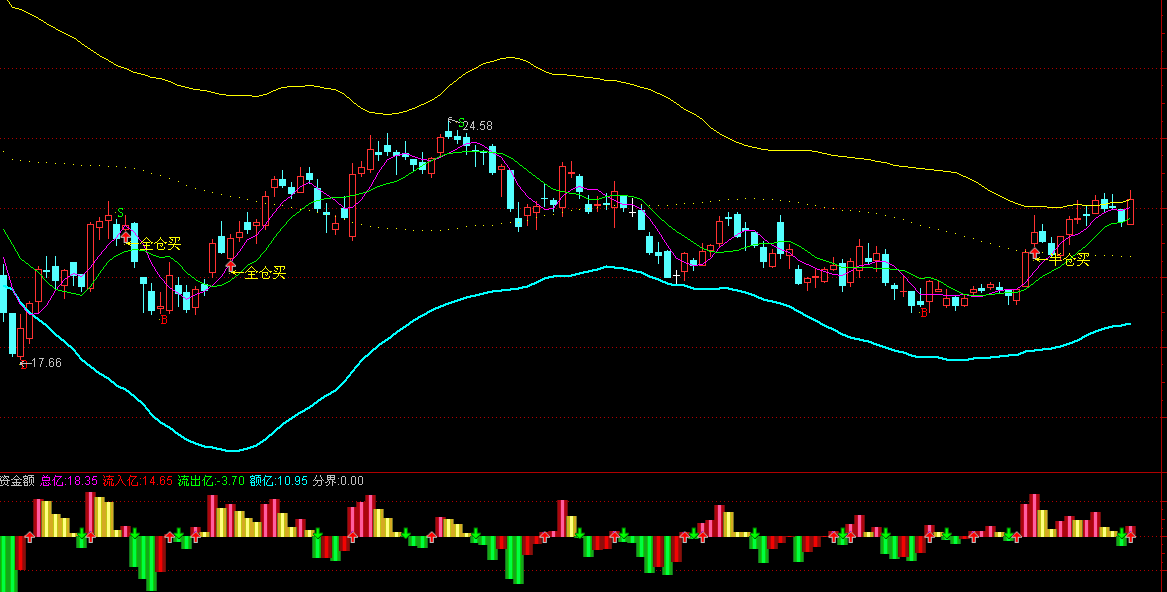Select the rightmost 全仓买 signal label

click(266, 273)
